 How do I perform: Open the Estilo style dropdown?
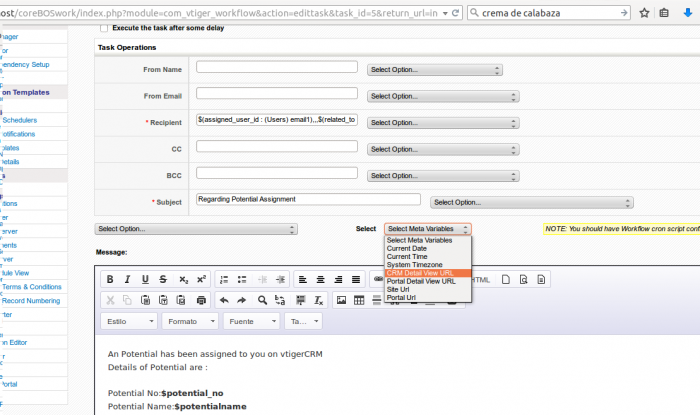[x=129, y=322]
